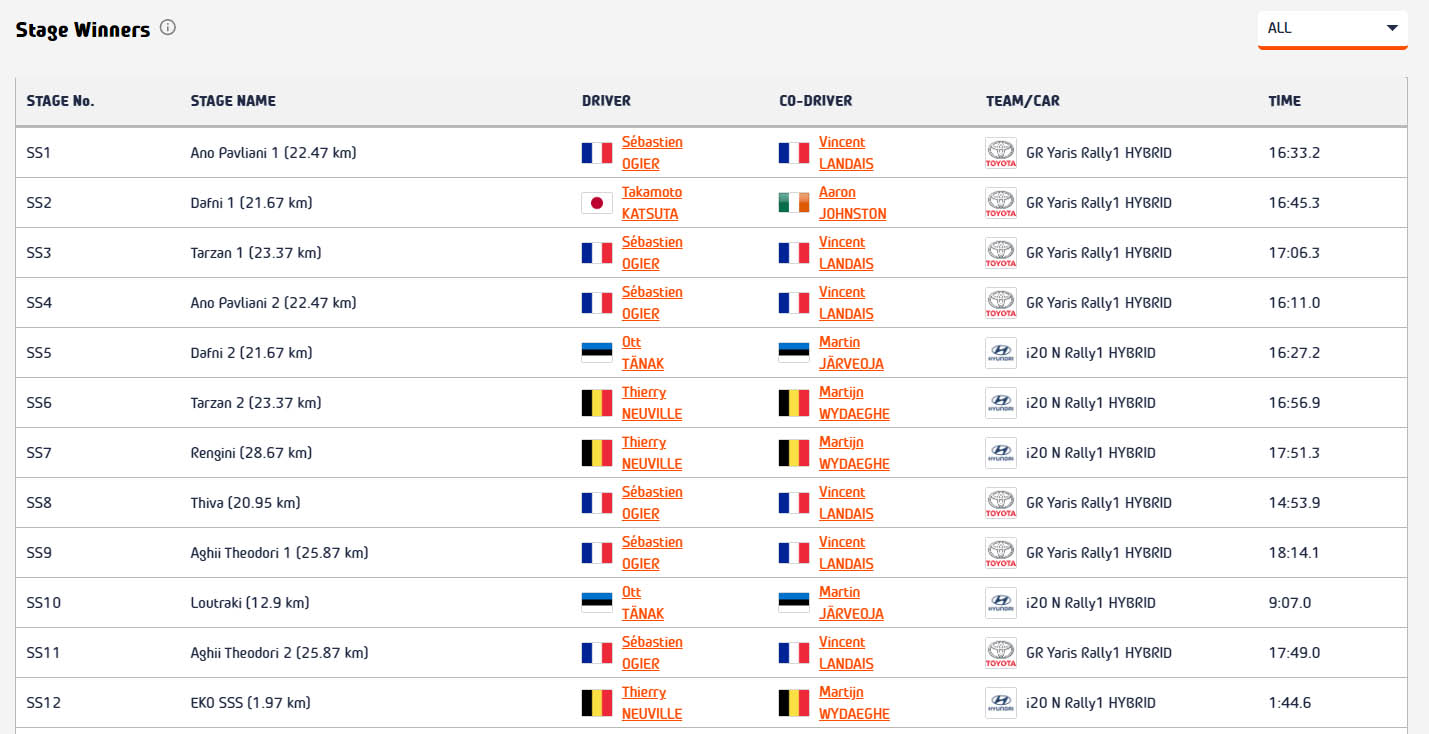Click the Irish flag beside Aaron Johnston
1429x734 pixels.
[x=794, y=203]
